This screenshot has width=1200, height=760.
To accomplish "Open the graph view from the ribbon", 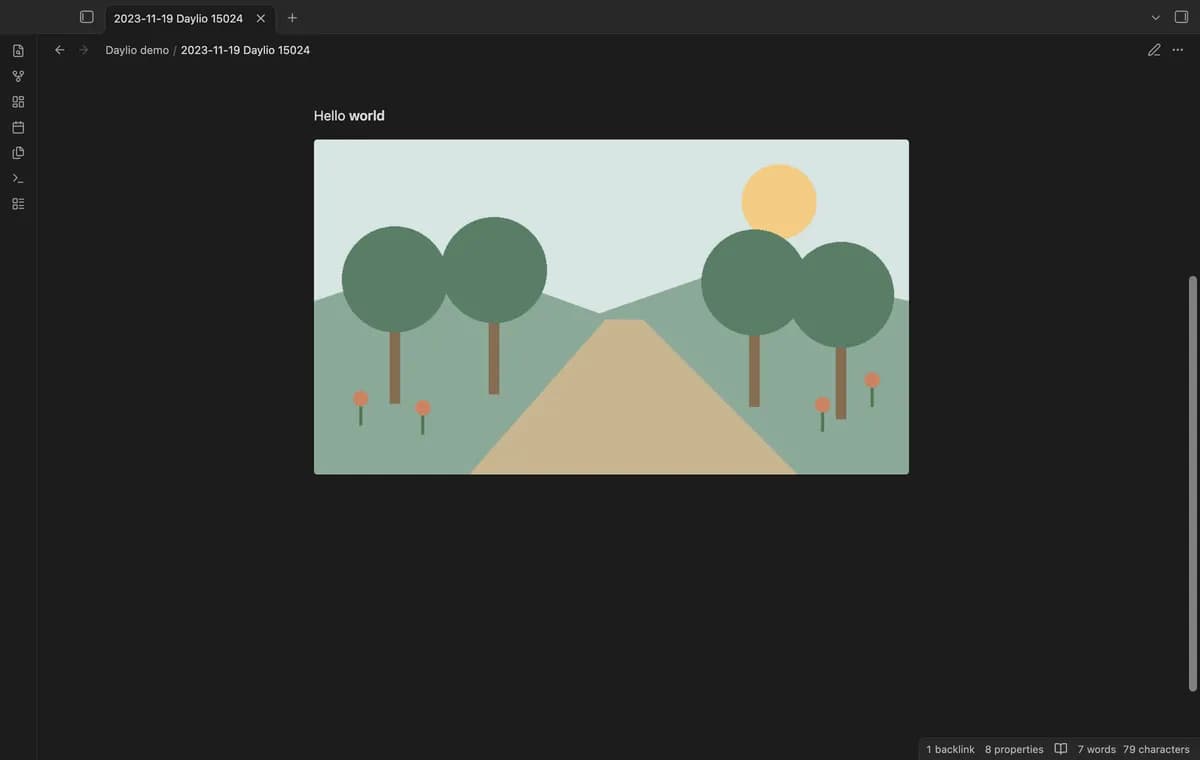I will pos(18,76).
